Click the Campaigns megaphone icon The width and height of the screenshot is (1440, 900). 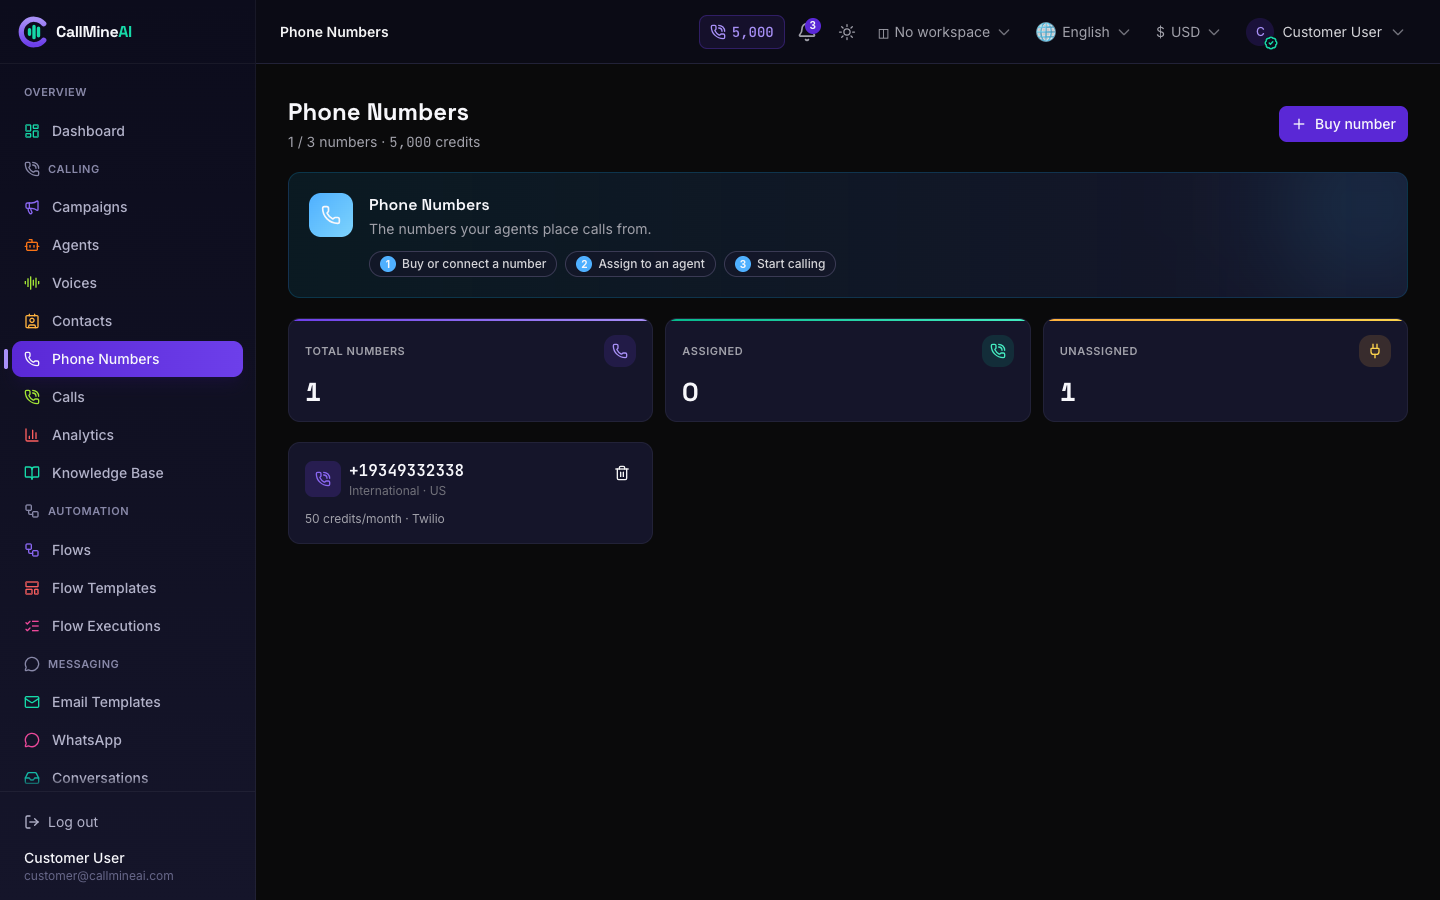pos(32,207)
